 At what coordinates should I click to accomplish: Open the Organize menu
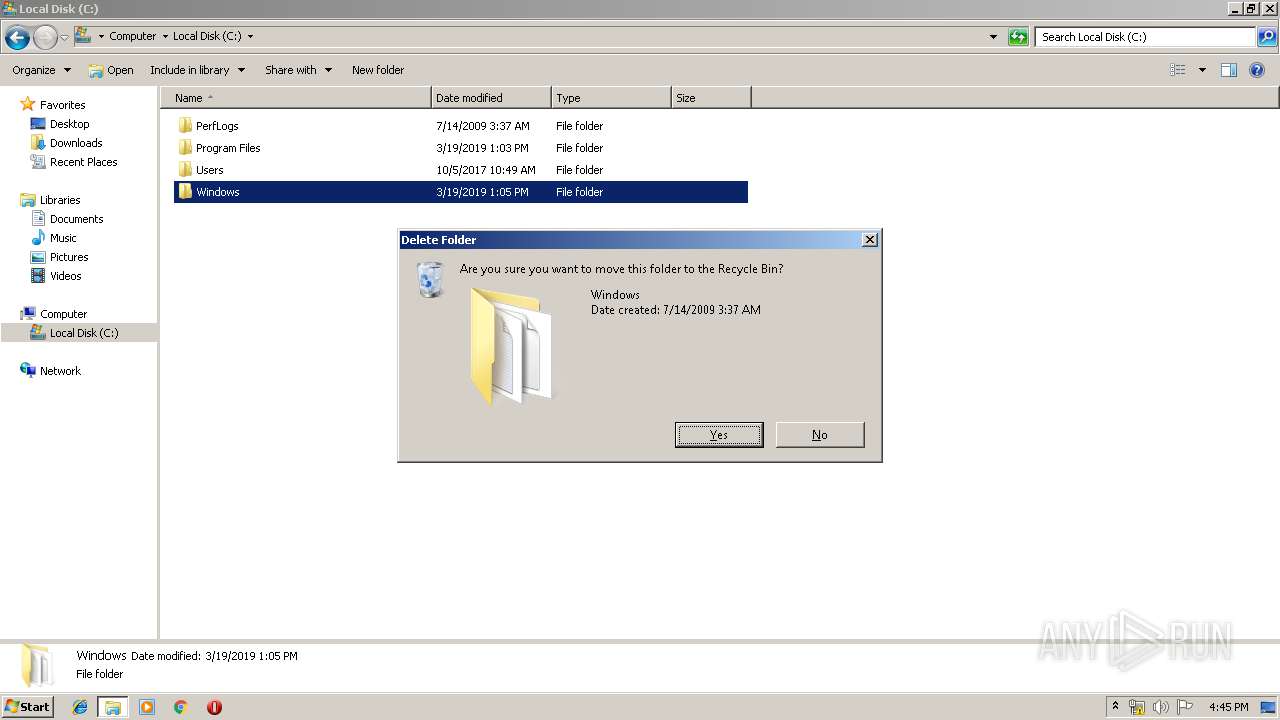pyautogui.click(x=42, y=70)
